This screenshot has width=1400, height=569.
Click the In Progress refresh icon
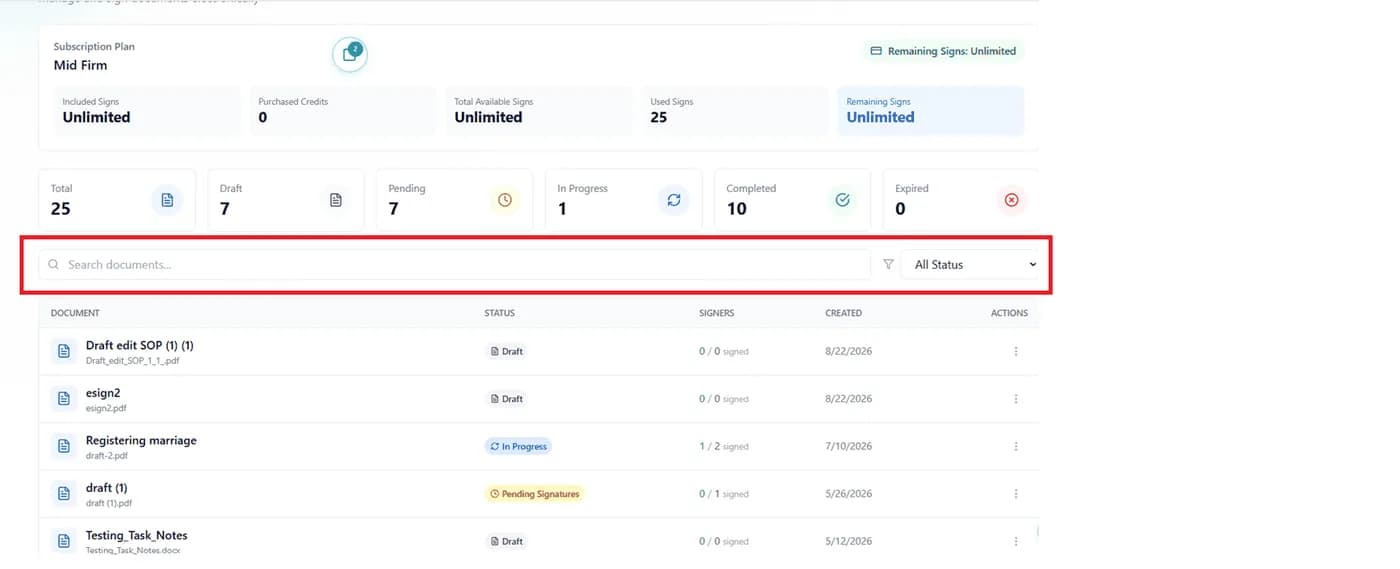pyautogui.click(x=674, y=200)
